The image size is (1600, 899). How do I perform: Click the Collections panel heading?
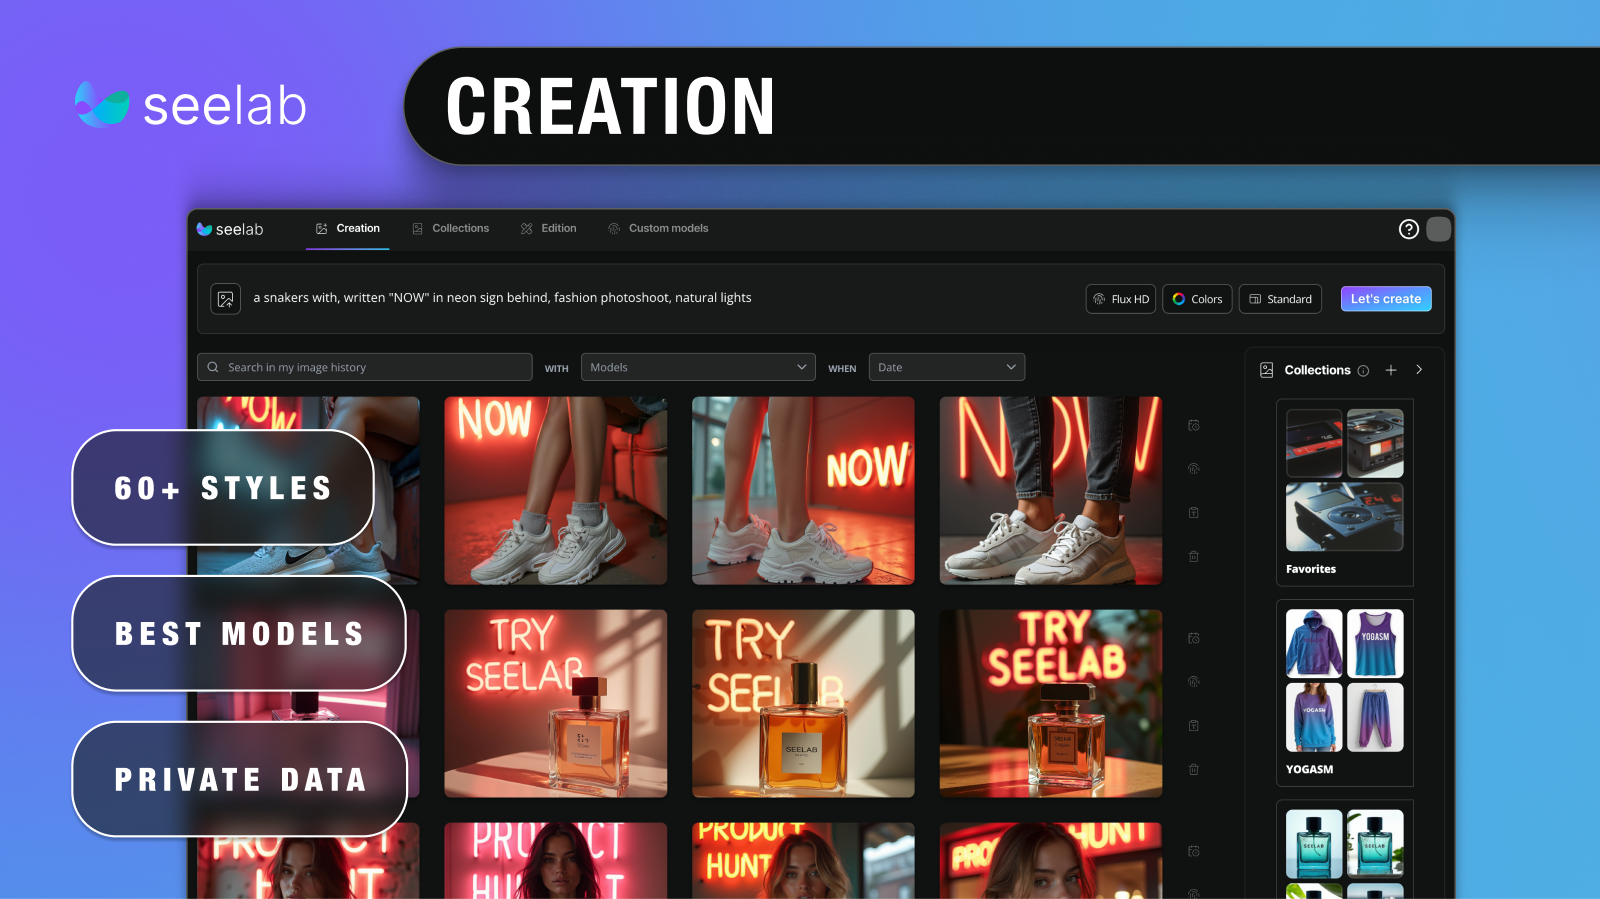[1317, 370]
